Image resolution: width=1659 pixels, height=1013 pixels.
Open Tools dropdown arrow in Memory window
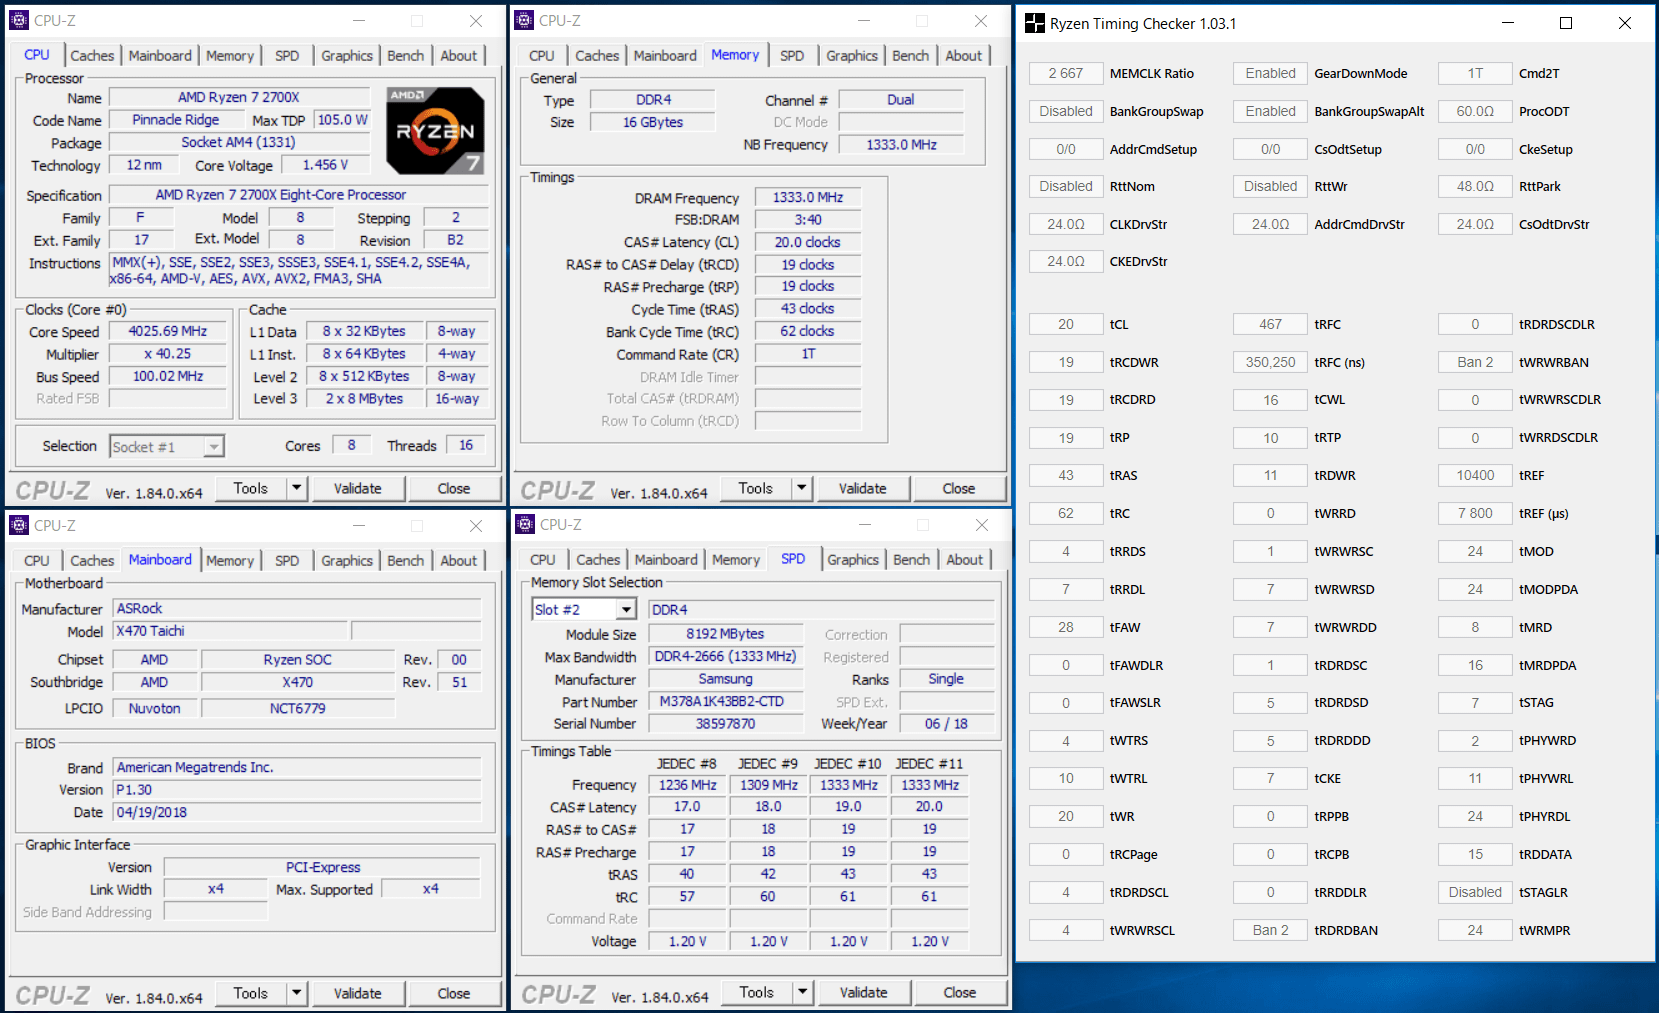tap(801, 488)
